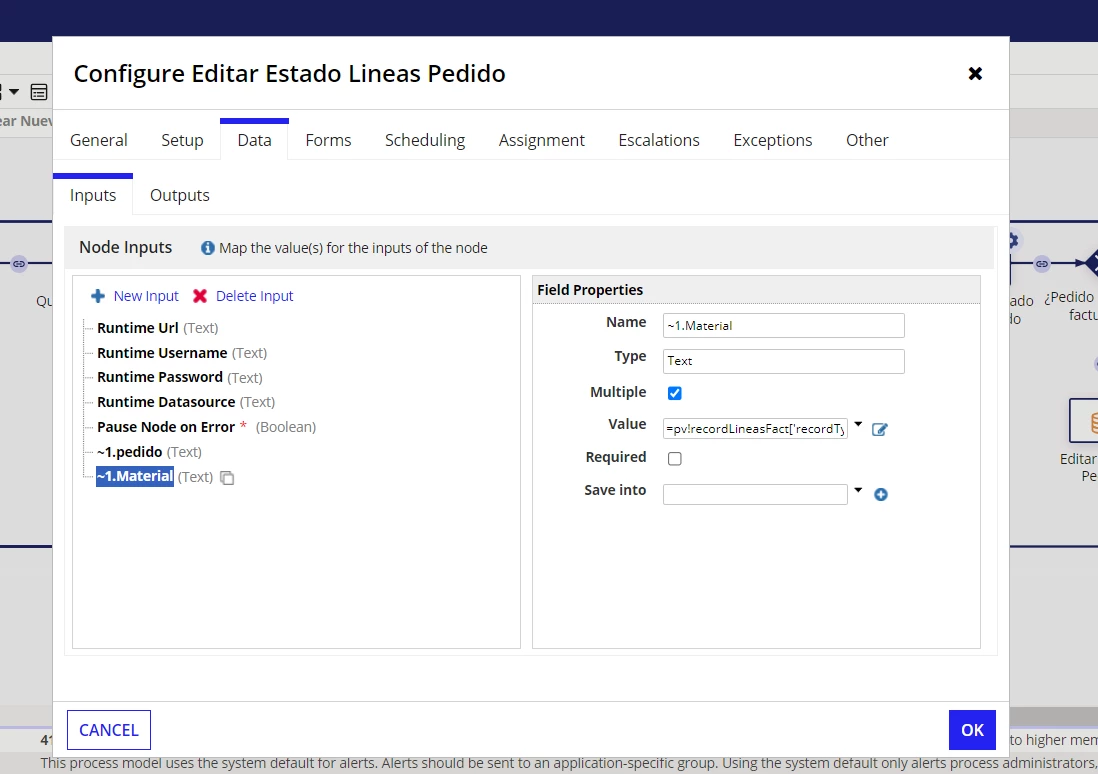Open the General tab
Screen dimensions: 1098x774
coord(99,140)
